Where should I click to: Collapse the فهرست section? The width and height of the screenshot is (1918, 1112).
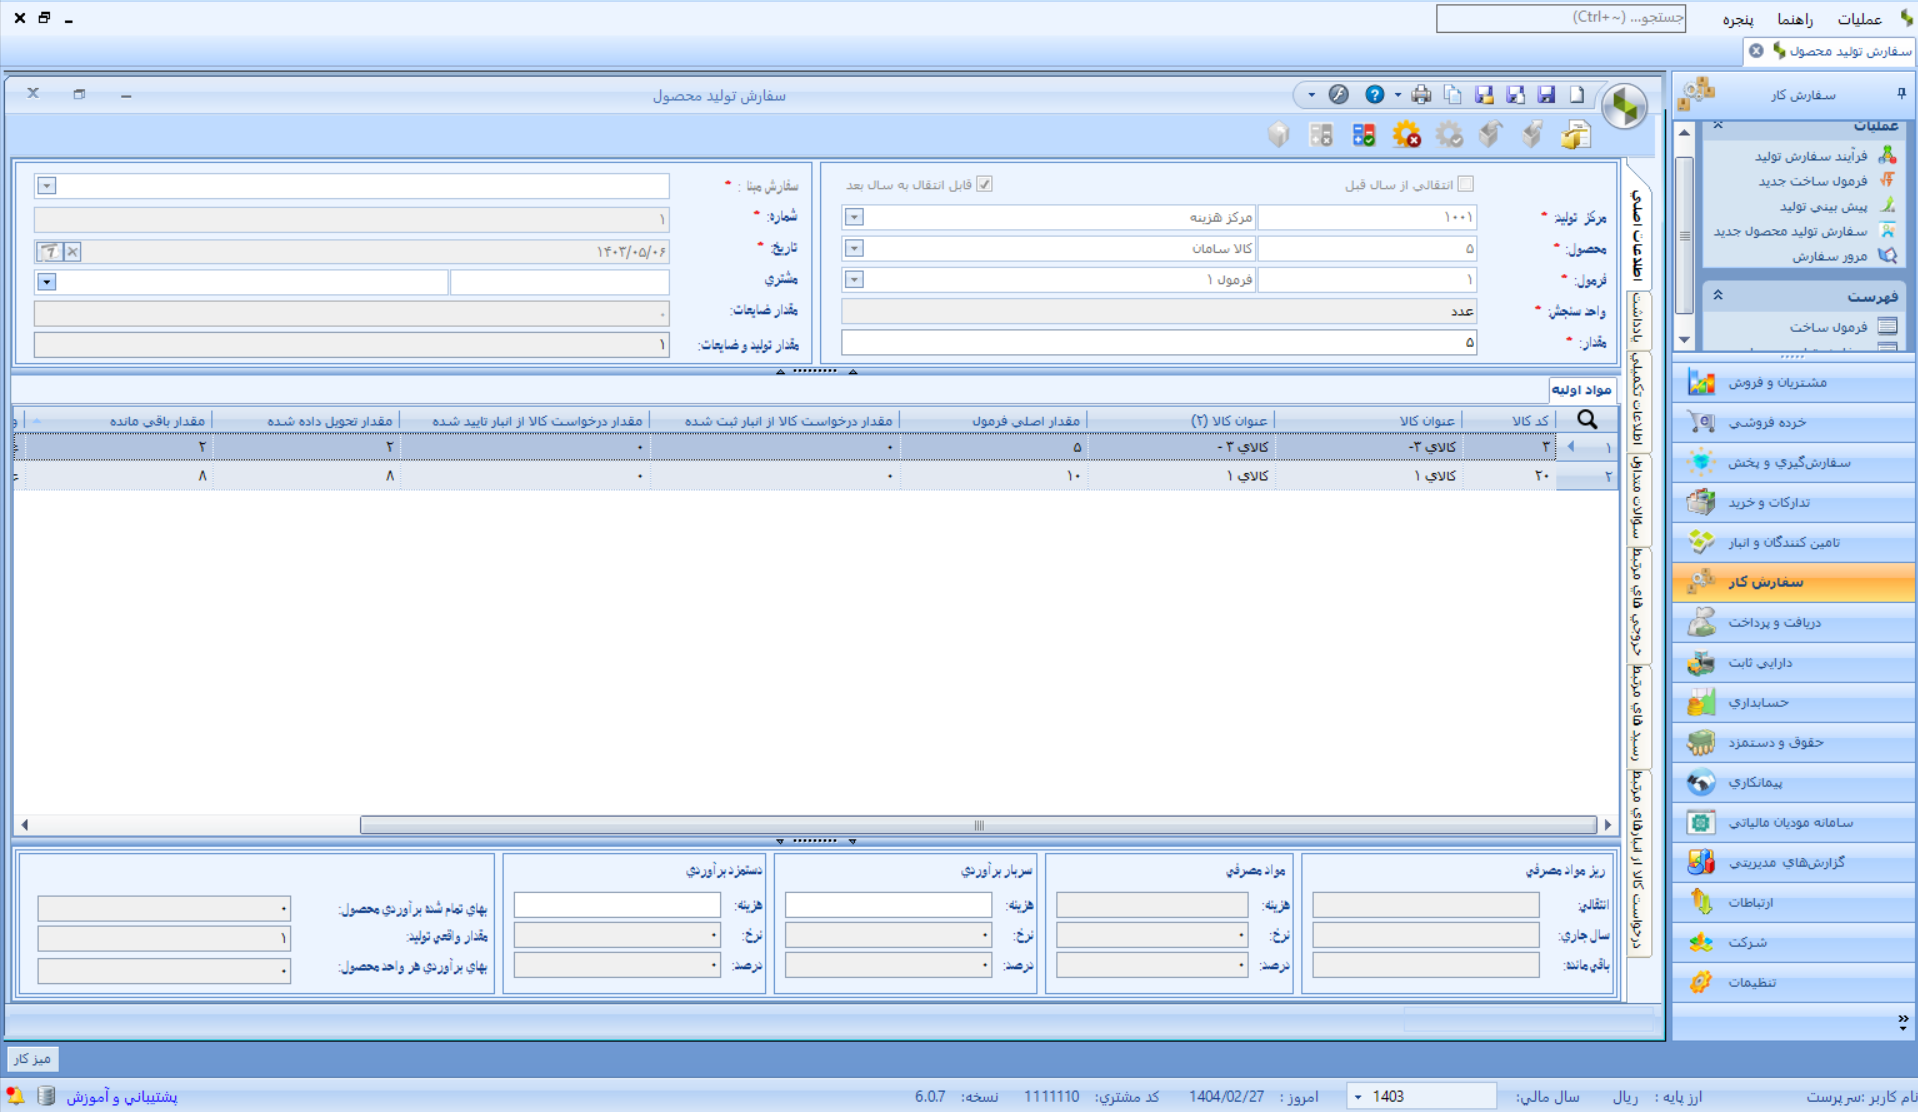click(1718, 296)
